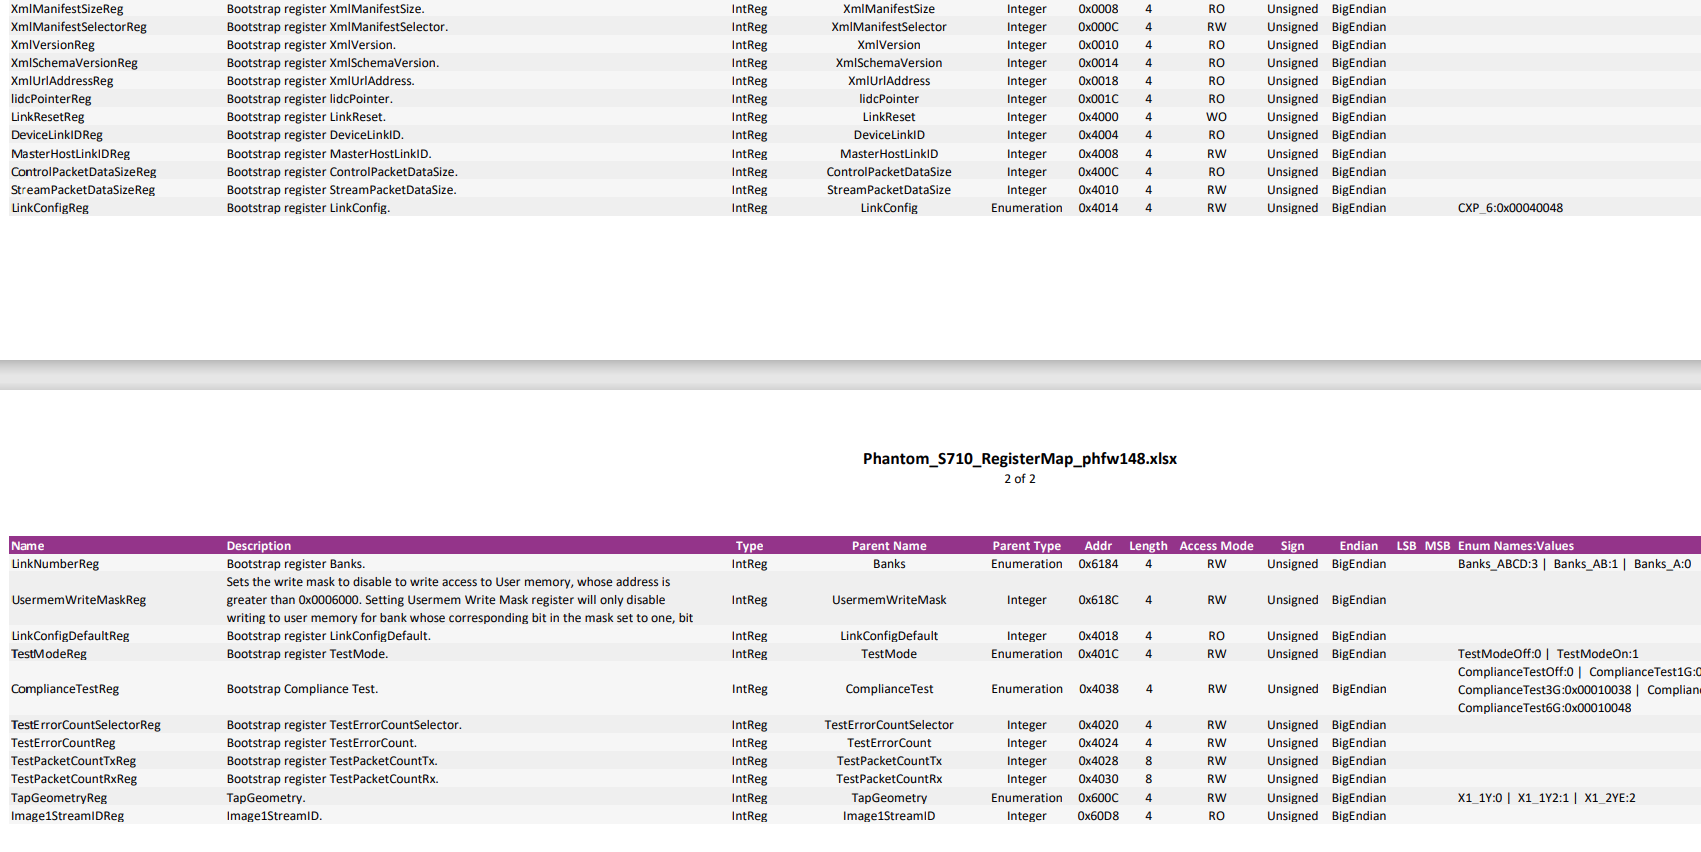Select the LSB column header
Screen dimensions: 1701x852
tap(1406, 546)
